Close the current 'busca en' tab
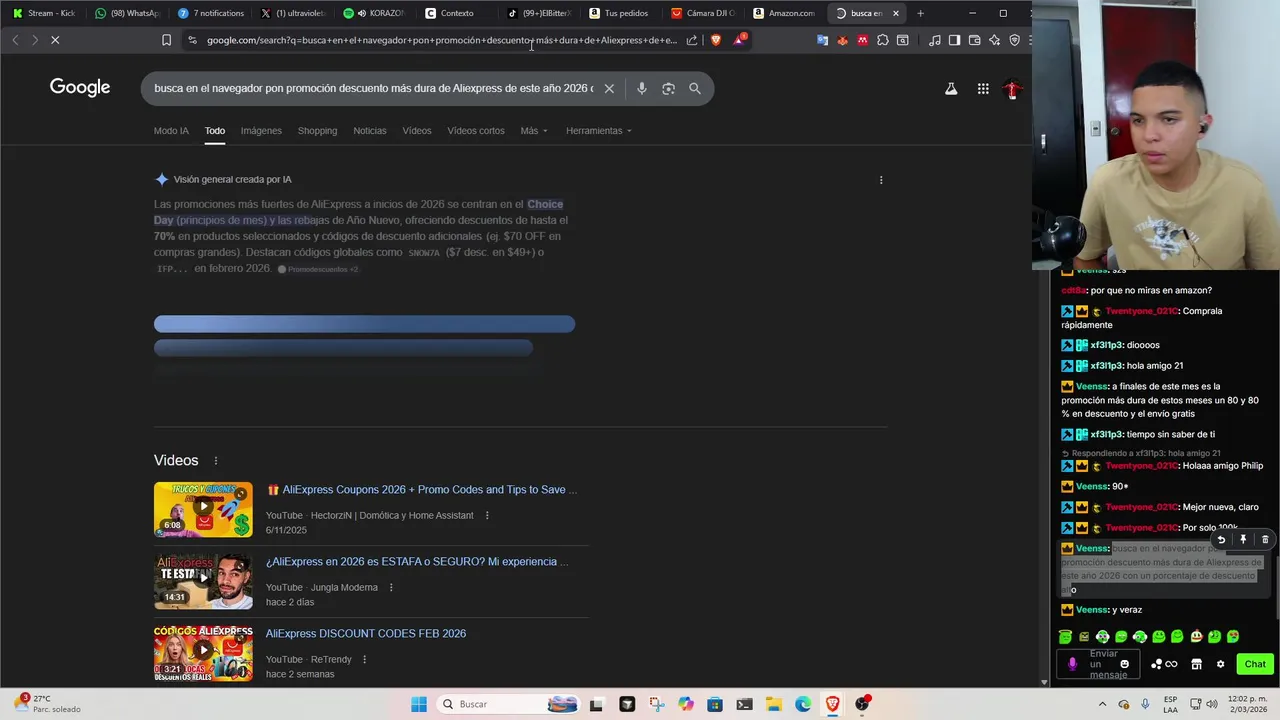The height and width of the screenshot is (720, 1280). point(896,13)
